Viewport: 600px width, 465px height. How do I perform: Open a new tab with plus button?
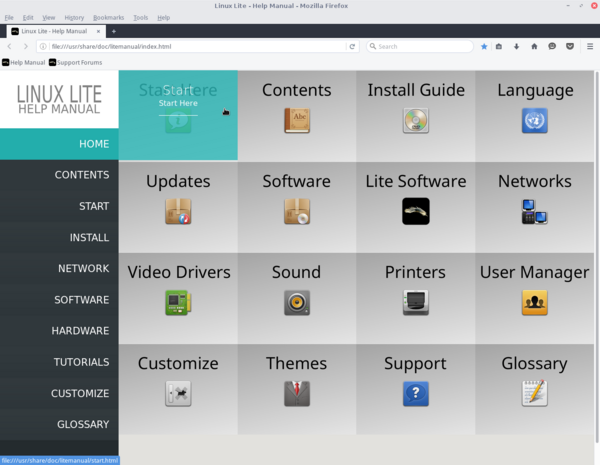pyautogui.click(x=114, y=31)
